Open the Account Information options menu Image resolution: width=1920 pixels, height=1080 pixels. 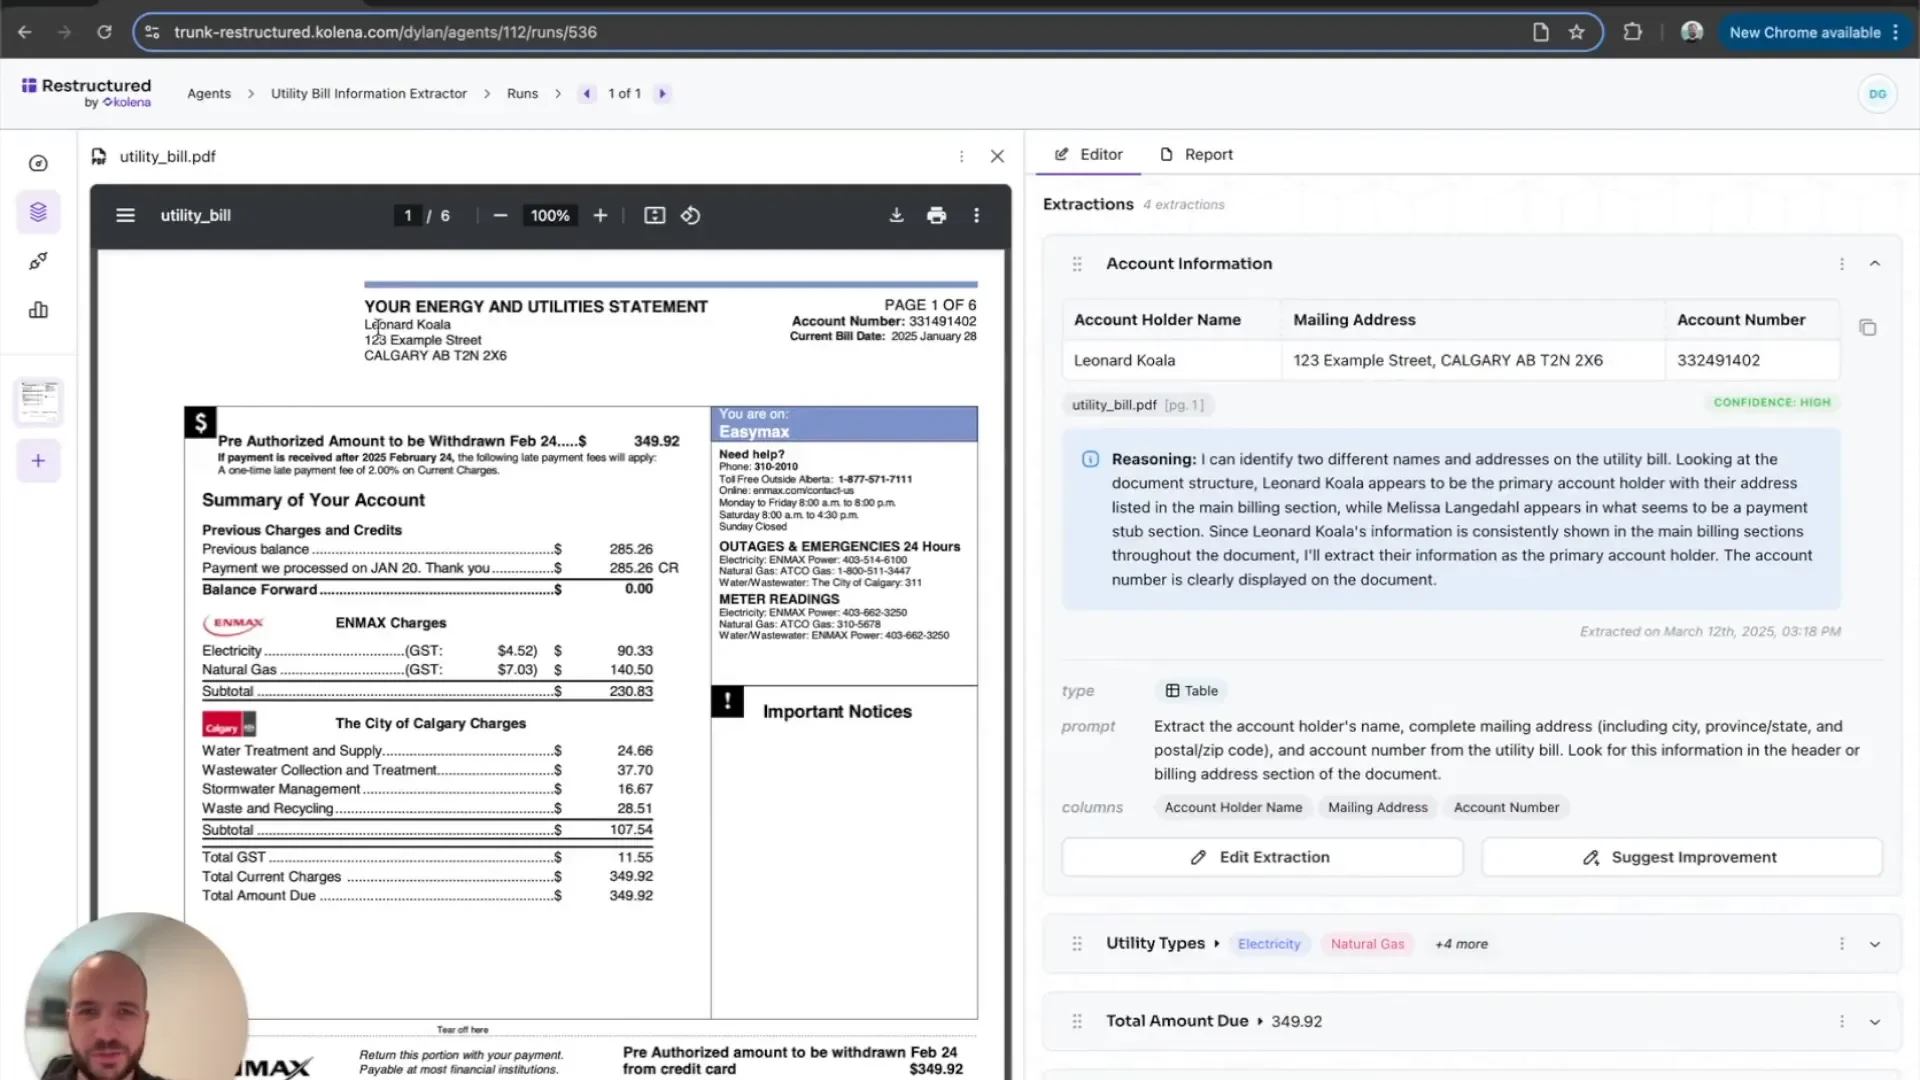(x=1842, y=264)
